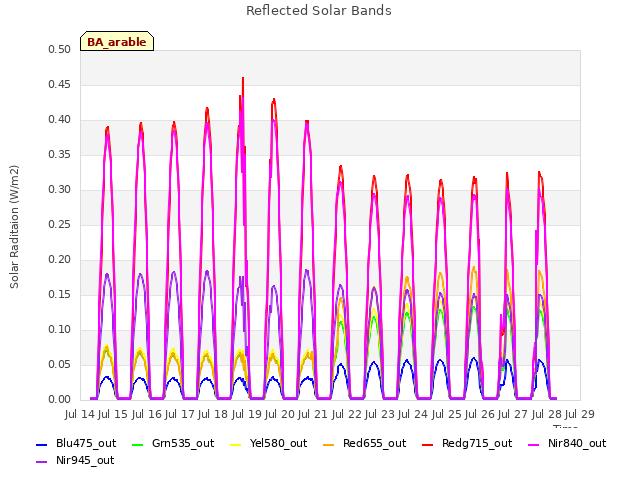
Task: Click the 0.40 y-axis tick label
Action: pyautogui.click(x=60, y=120)
